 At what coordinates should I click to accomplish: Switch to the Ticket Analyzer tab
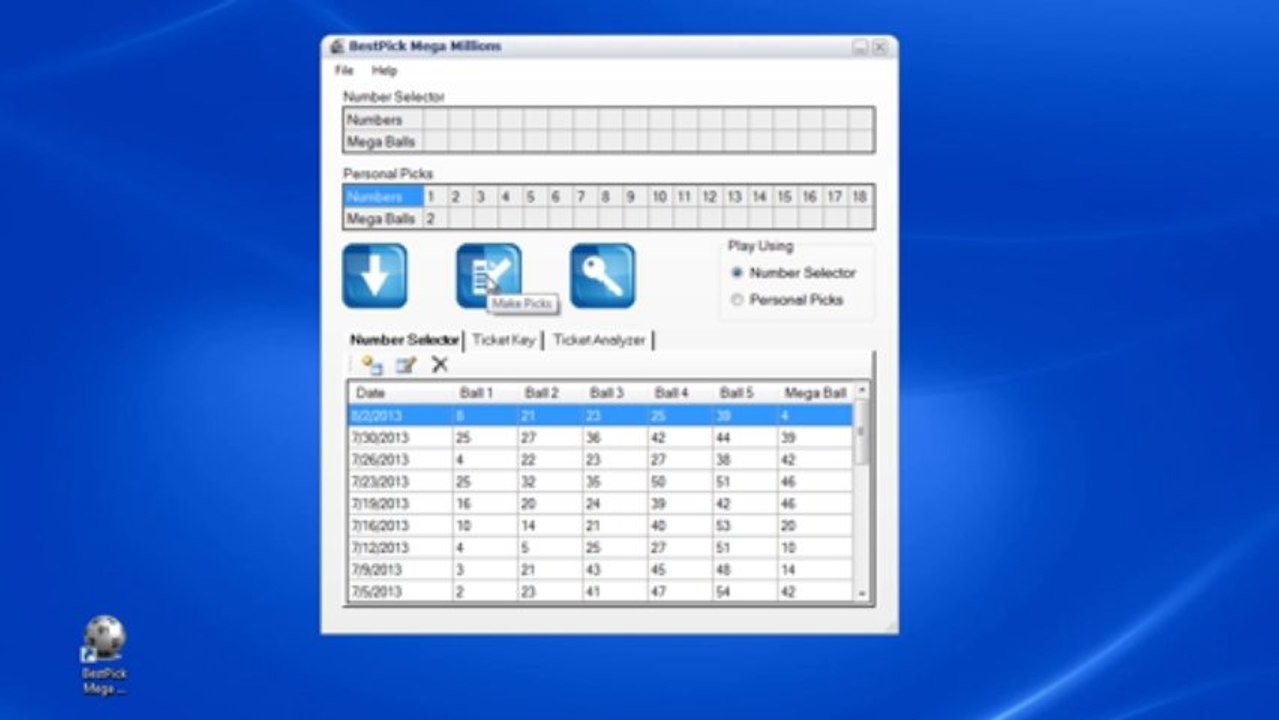(x=599, y=340)
